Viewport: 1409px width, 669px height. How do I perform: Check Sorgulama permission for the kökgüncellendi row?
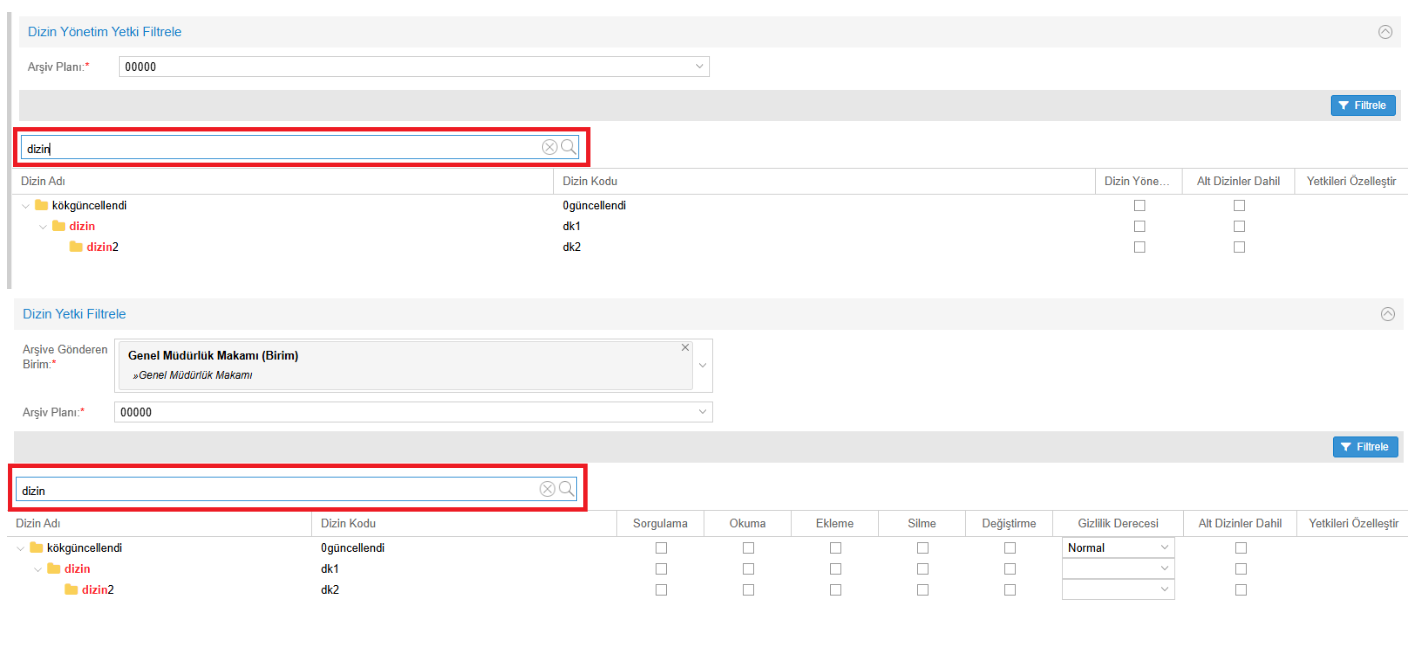tap(661, 548)
